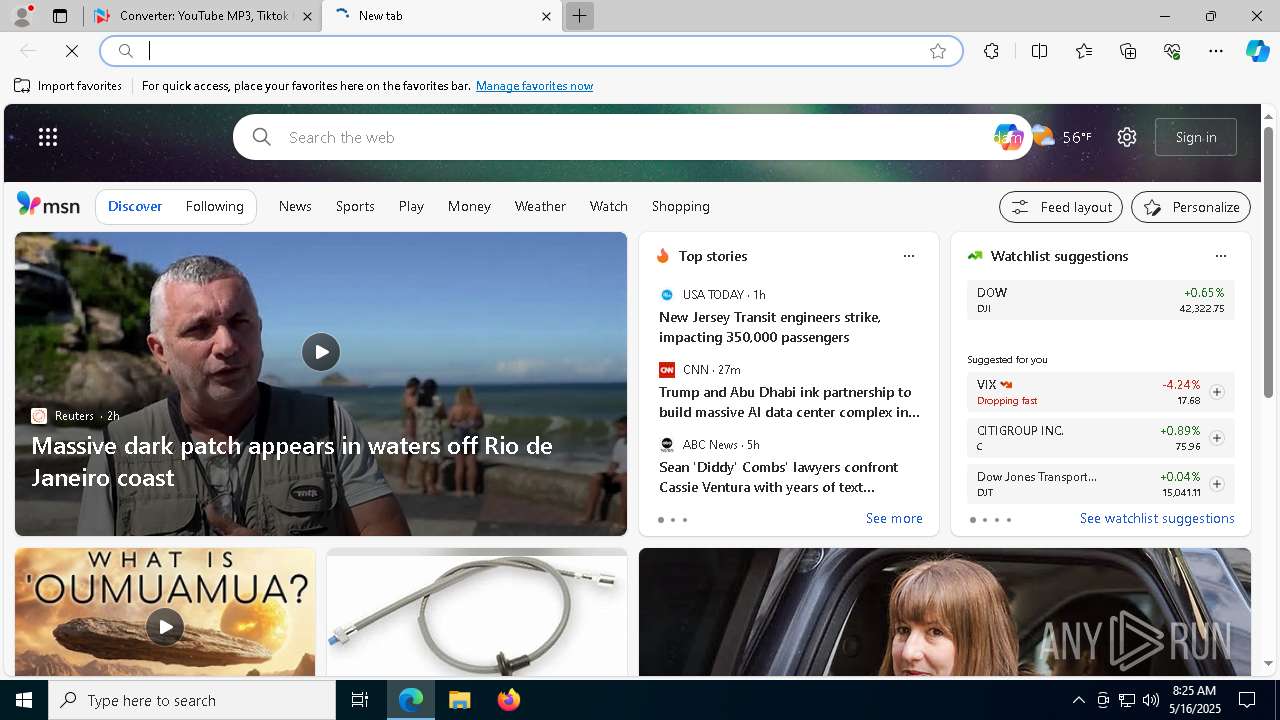Select the Discover feed tab
This screenshot has width=1280, height=720.
[135, 206]
